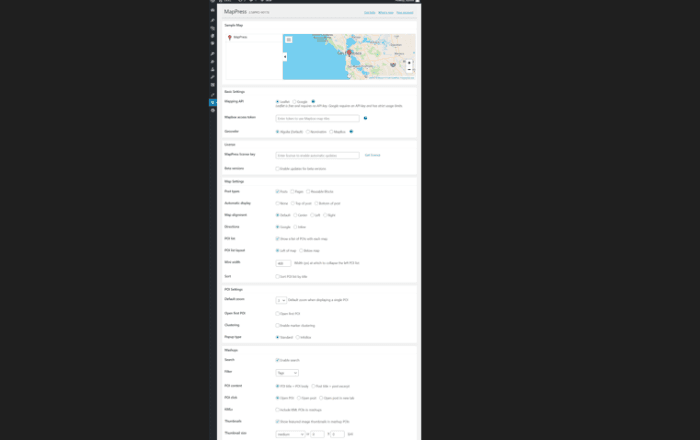The height and width of the screenshot is (440, 700).
Task: Select Post title + post excerpt radio
Action: click(313, 386)
